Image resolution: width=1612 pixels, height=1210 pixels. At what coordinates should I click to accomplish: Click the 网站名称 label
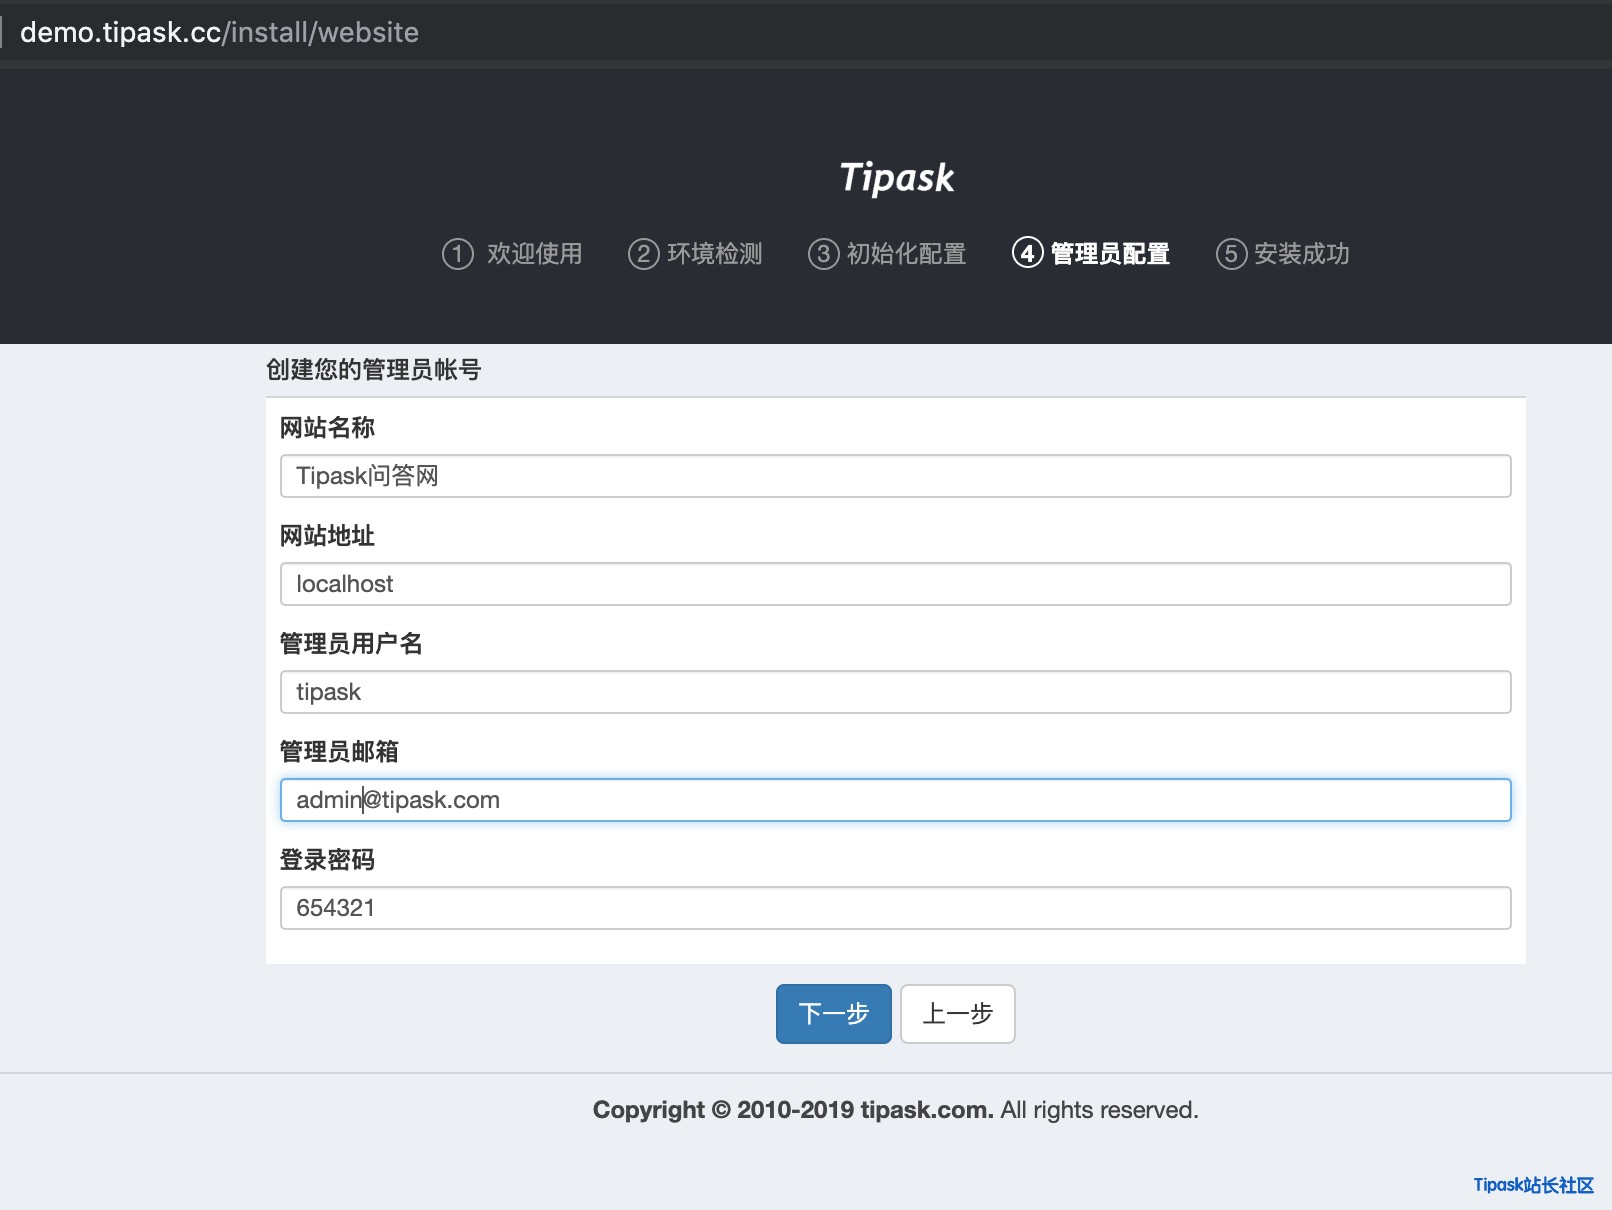[x=327, y=428]
